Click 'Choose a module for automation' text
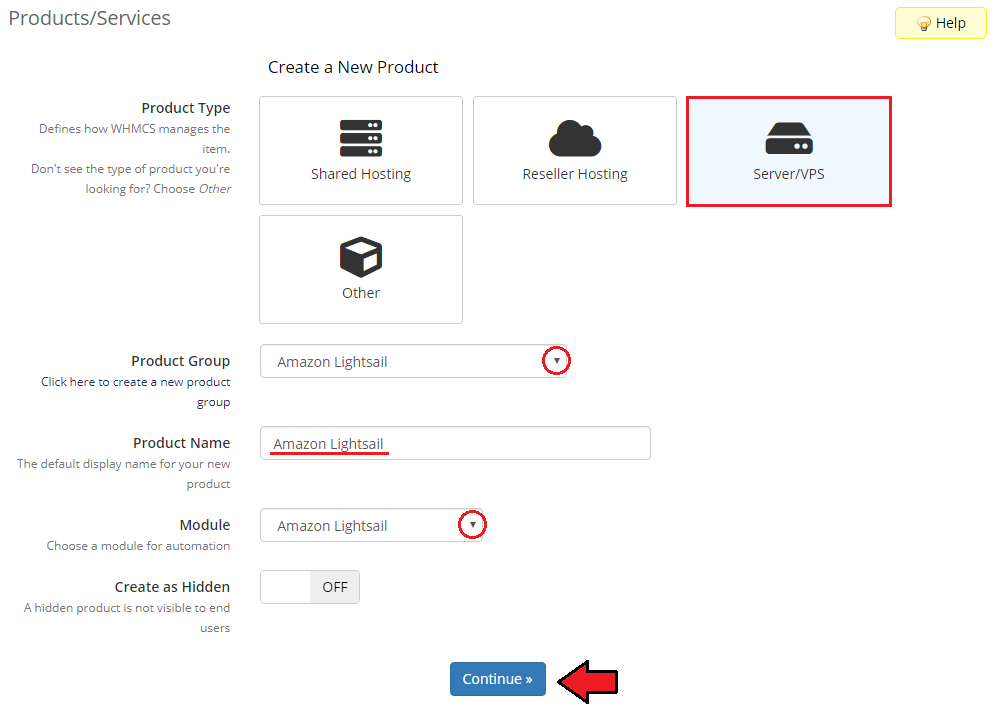This screenshot has height=709, width=998. [138, 545]
